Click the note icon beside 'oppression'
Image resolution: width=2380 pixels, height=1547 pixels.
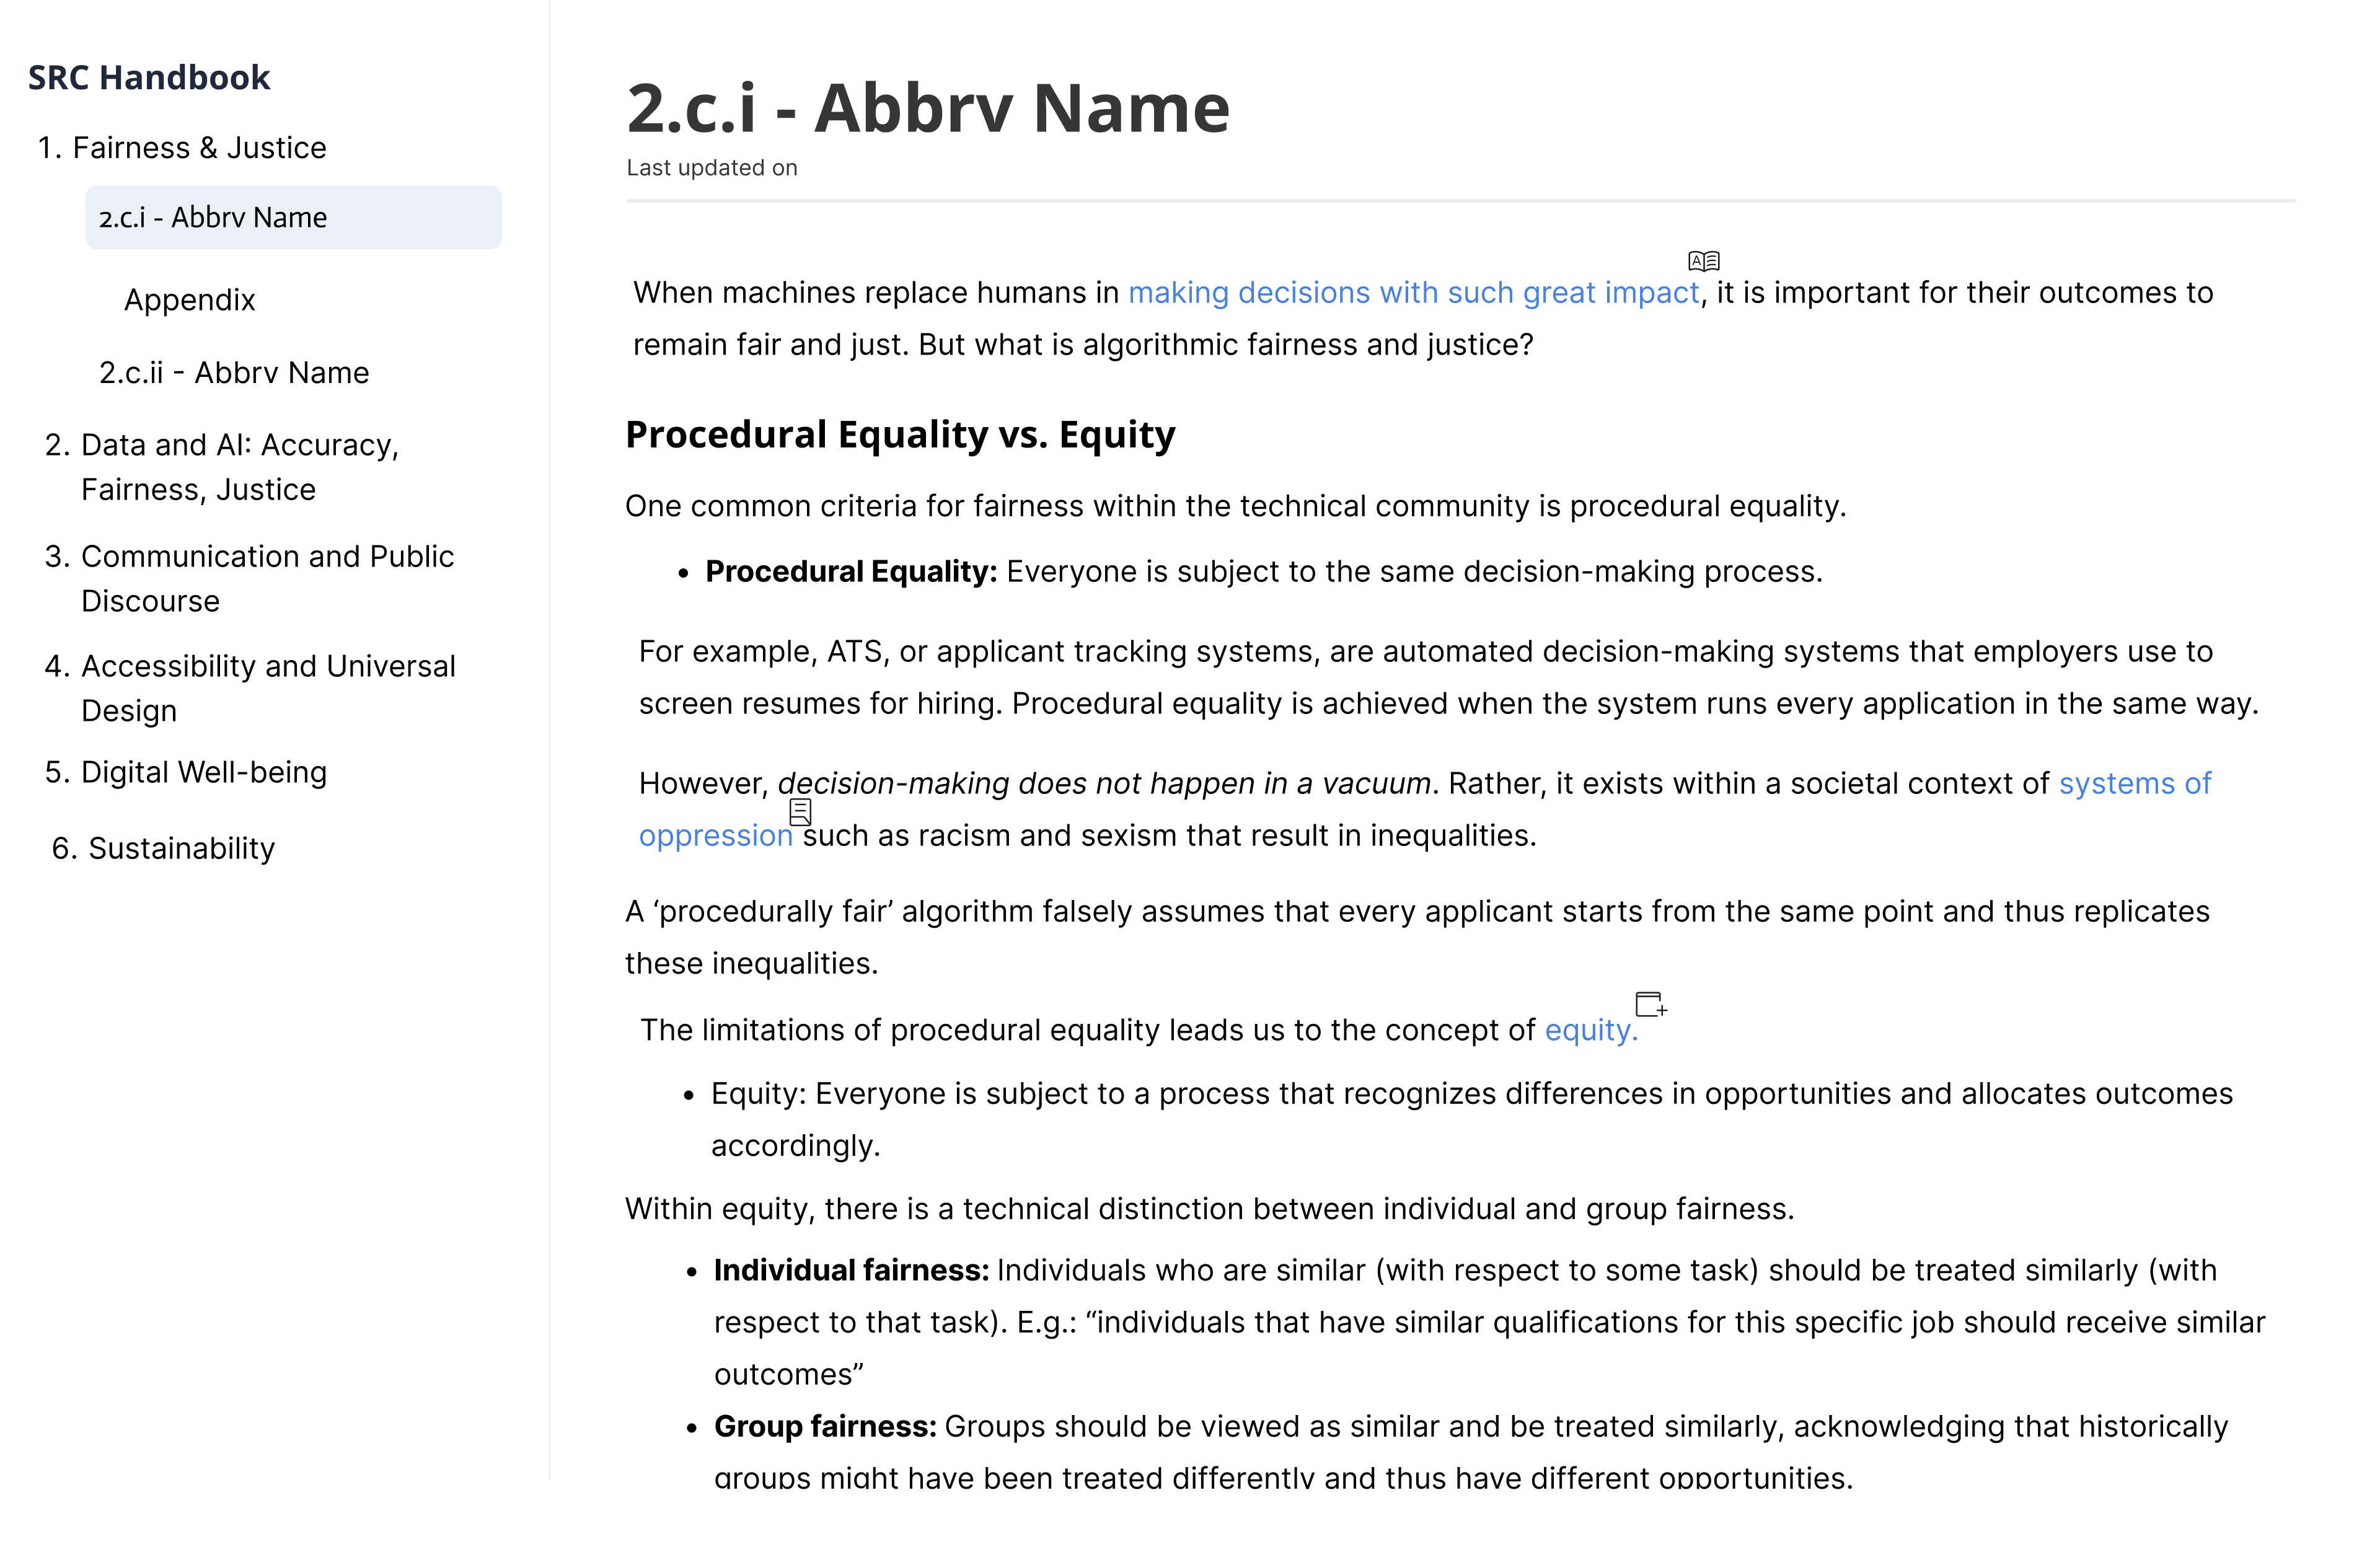point(800,811)
